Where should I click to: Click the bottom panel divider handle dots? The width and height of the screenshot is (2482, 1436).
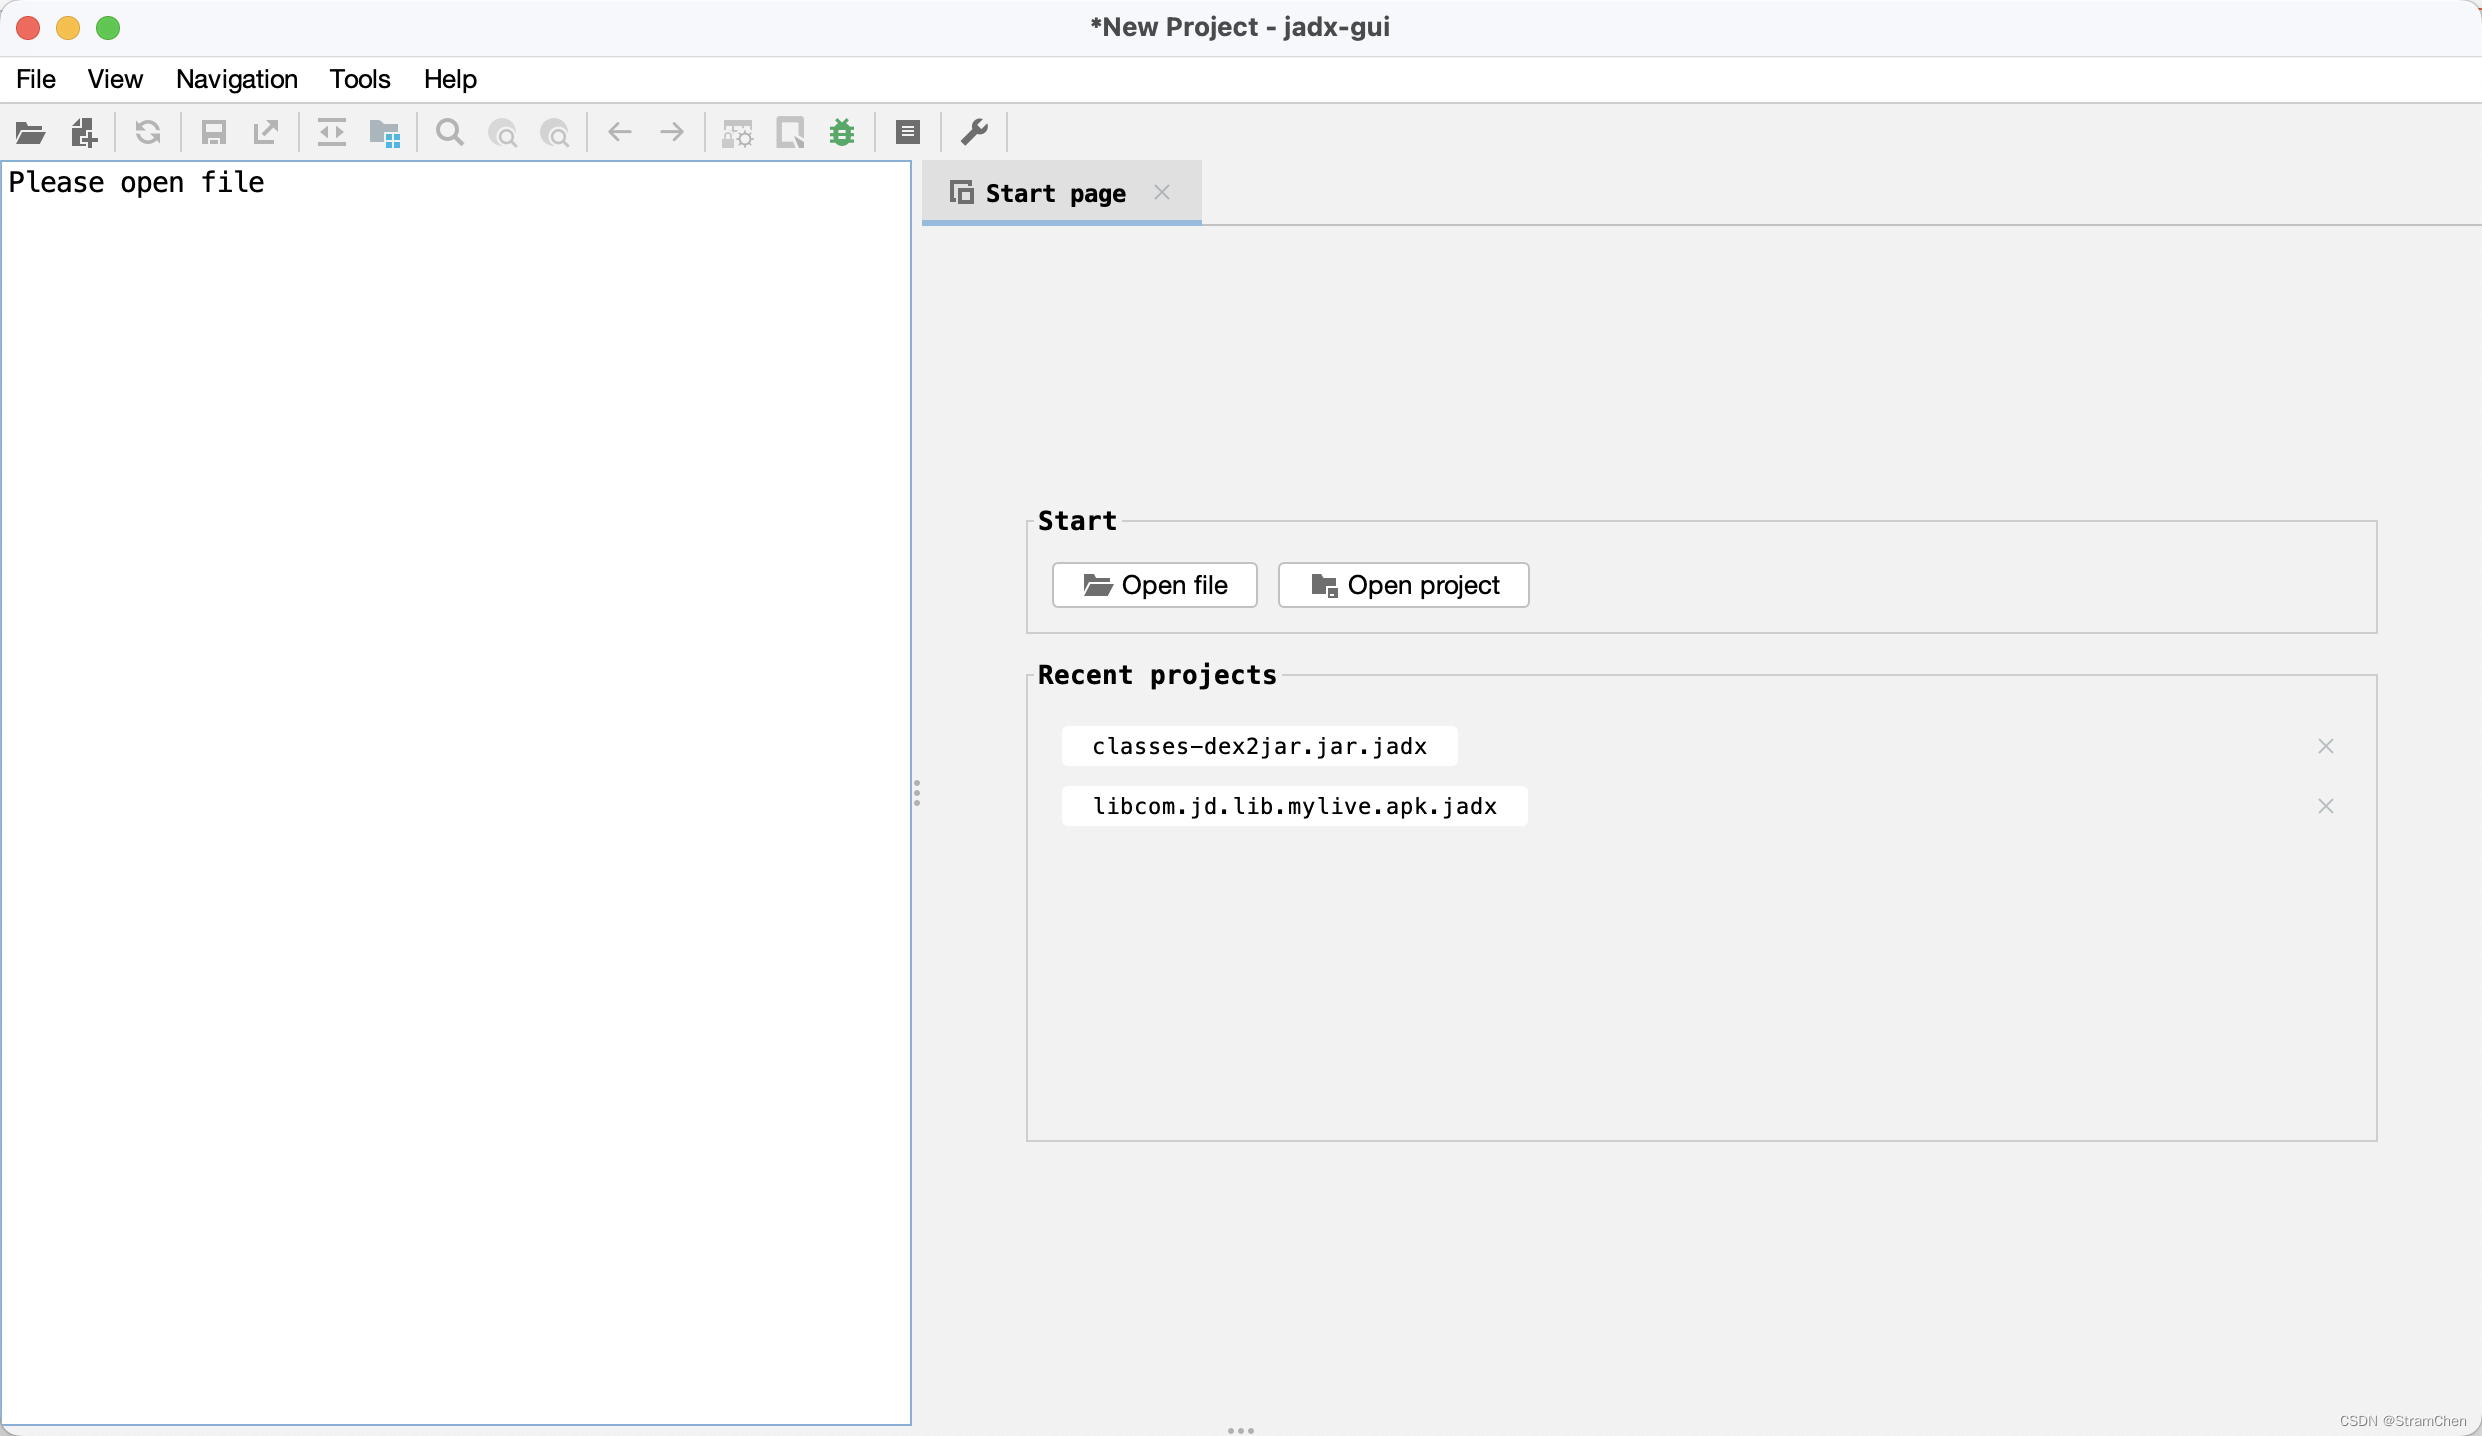click(x=1241, y=1430)
